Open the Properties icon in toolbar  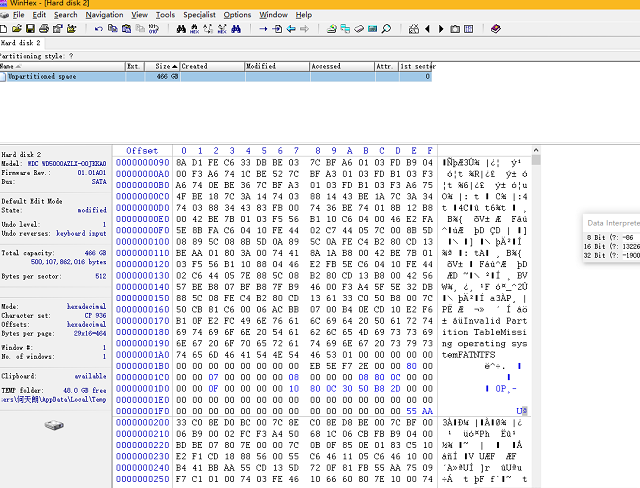(x=58, y=29)
